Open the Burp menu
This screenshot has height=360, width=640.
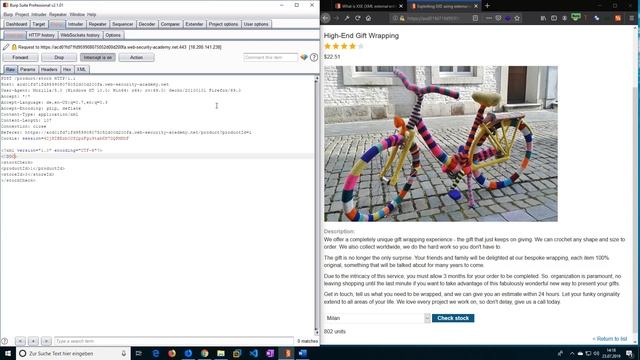coord(8,14)
